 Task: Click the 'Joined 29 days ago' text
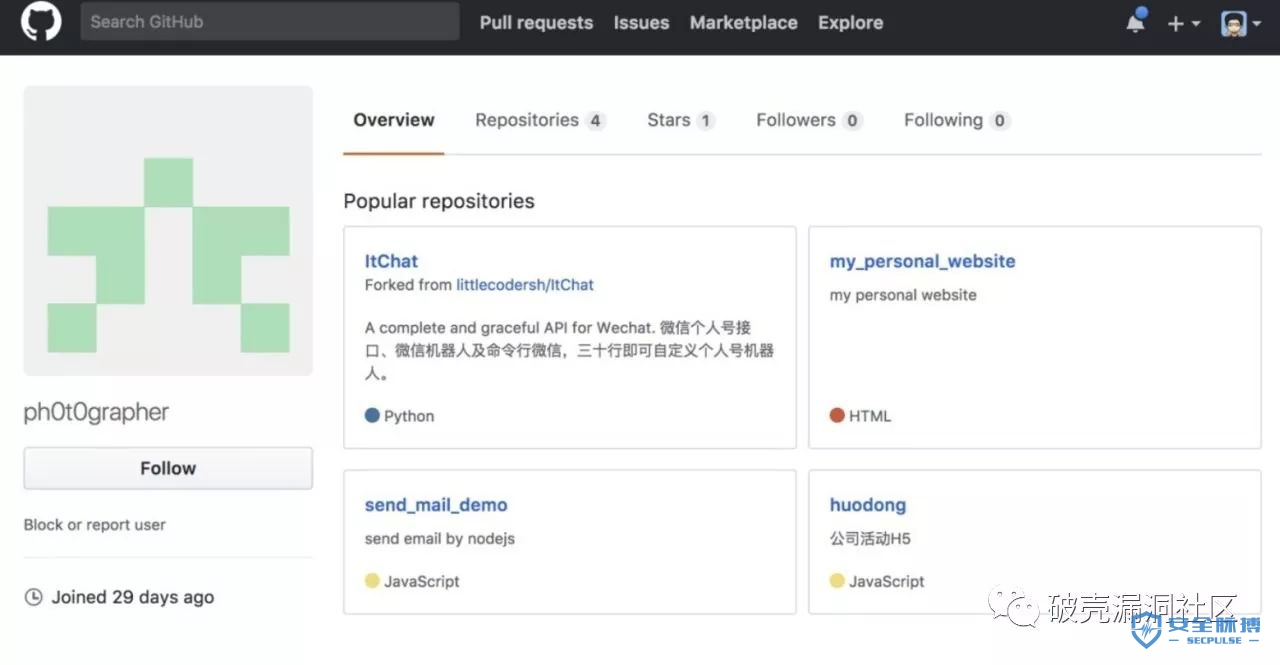pos(133,597)
